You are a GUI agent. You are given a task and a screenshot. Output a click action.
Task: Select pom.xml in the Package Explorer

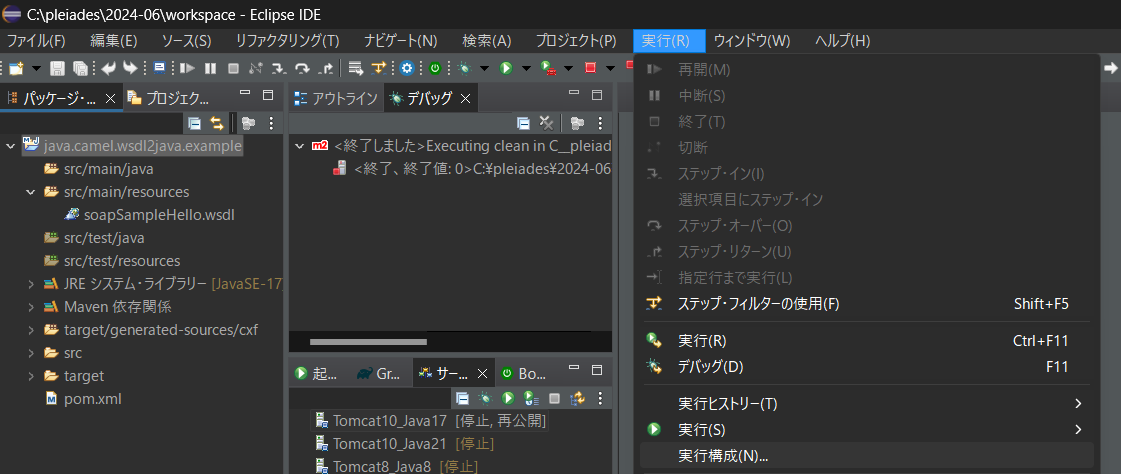pos(82,398)
